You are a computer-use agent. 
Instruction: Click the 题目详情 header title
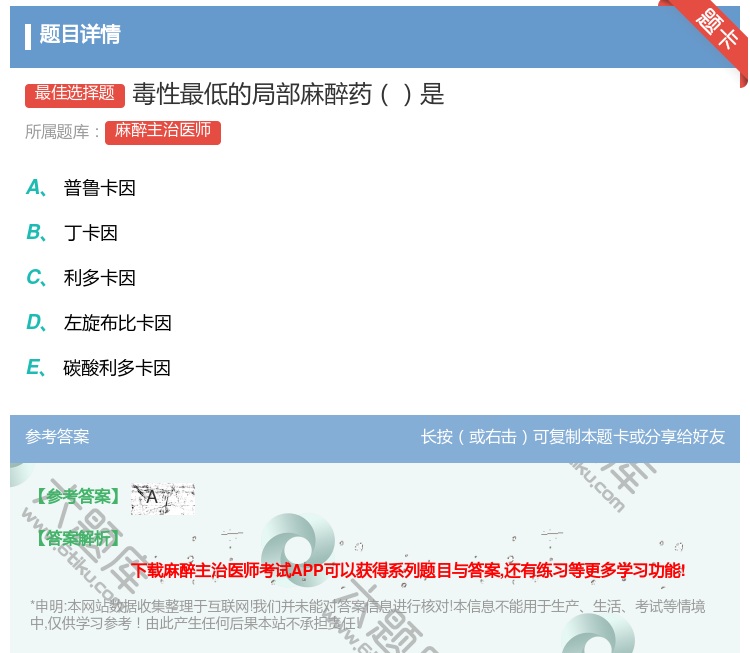click(x=80, y=34)
